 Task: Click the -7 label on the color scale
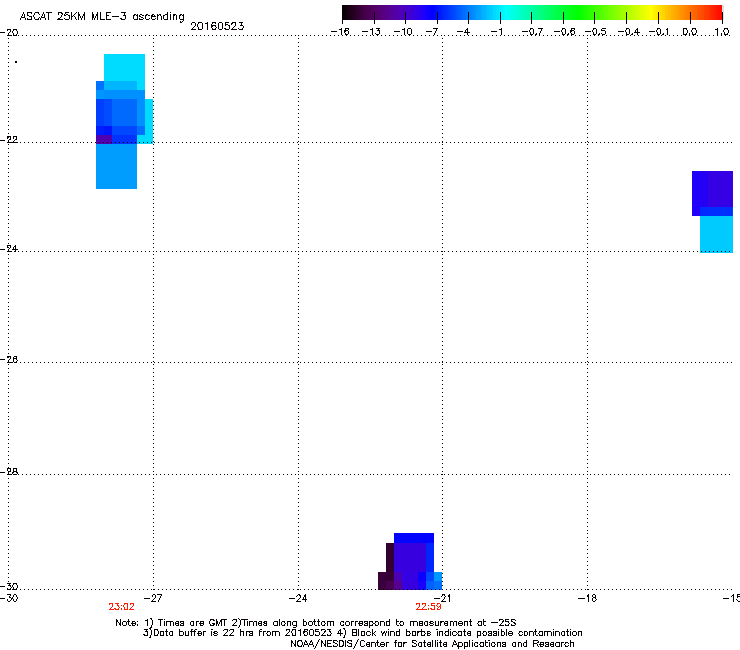[432, 32]
